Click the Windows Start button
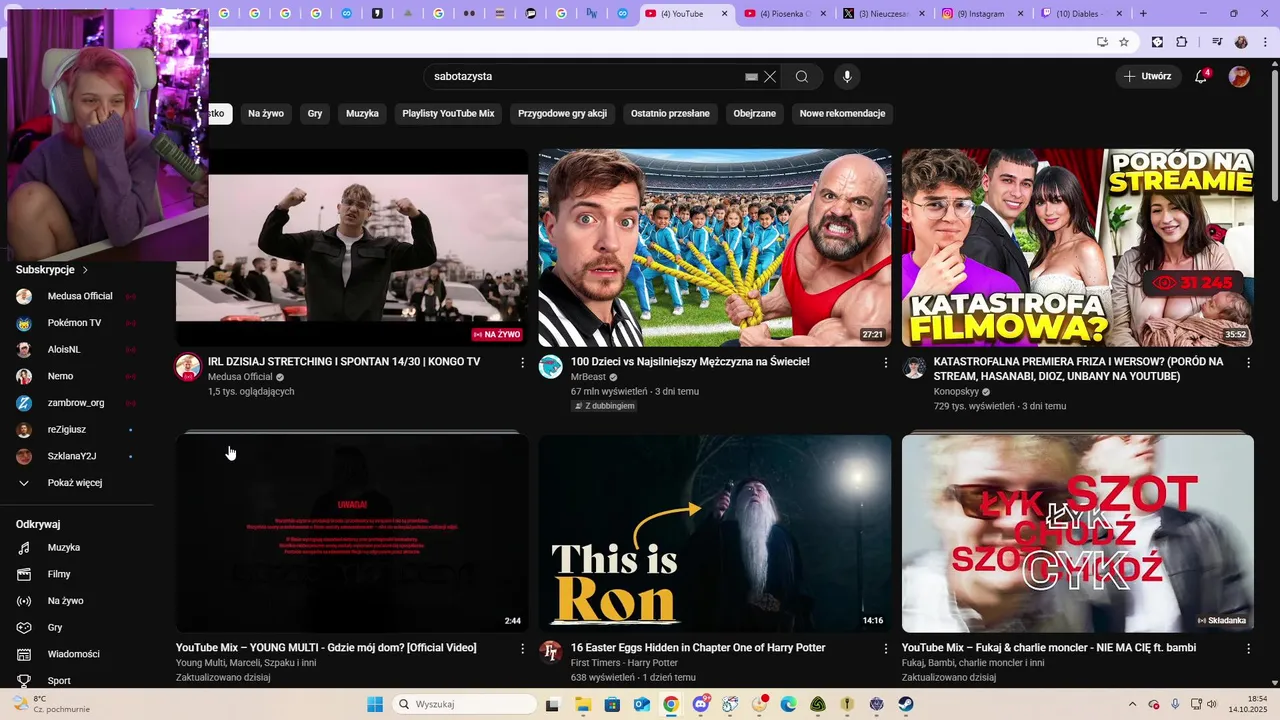The width and height of the screenshot is (1280, 720). (x=375, y=704)
